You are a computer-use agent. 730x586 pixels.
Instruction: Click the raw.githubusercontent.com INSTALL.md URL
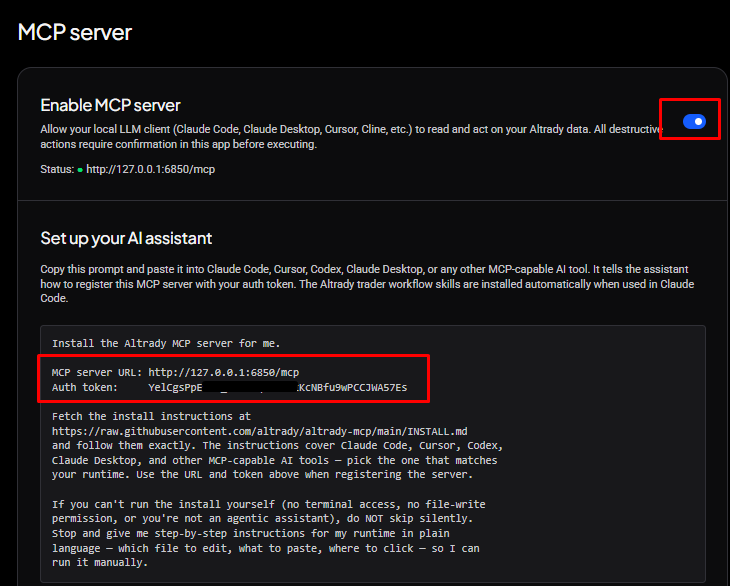[259, 431]
